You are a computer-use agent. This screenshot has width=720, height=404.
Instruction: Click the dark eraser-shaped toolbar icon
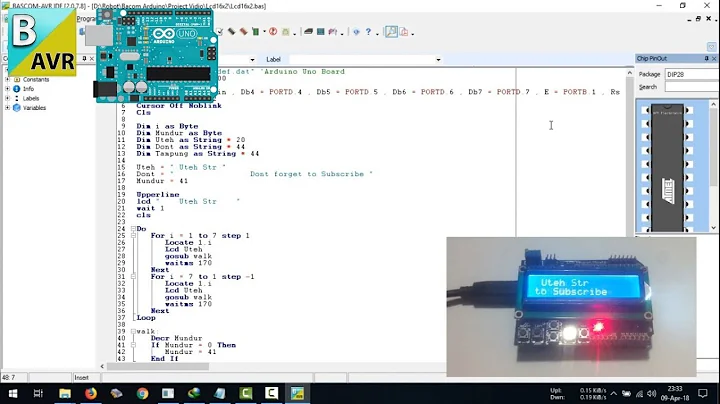pos(308,32)
